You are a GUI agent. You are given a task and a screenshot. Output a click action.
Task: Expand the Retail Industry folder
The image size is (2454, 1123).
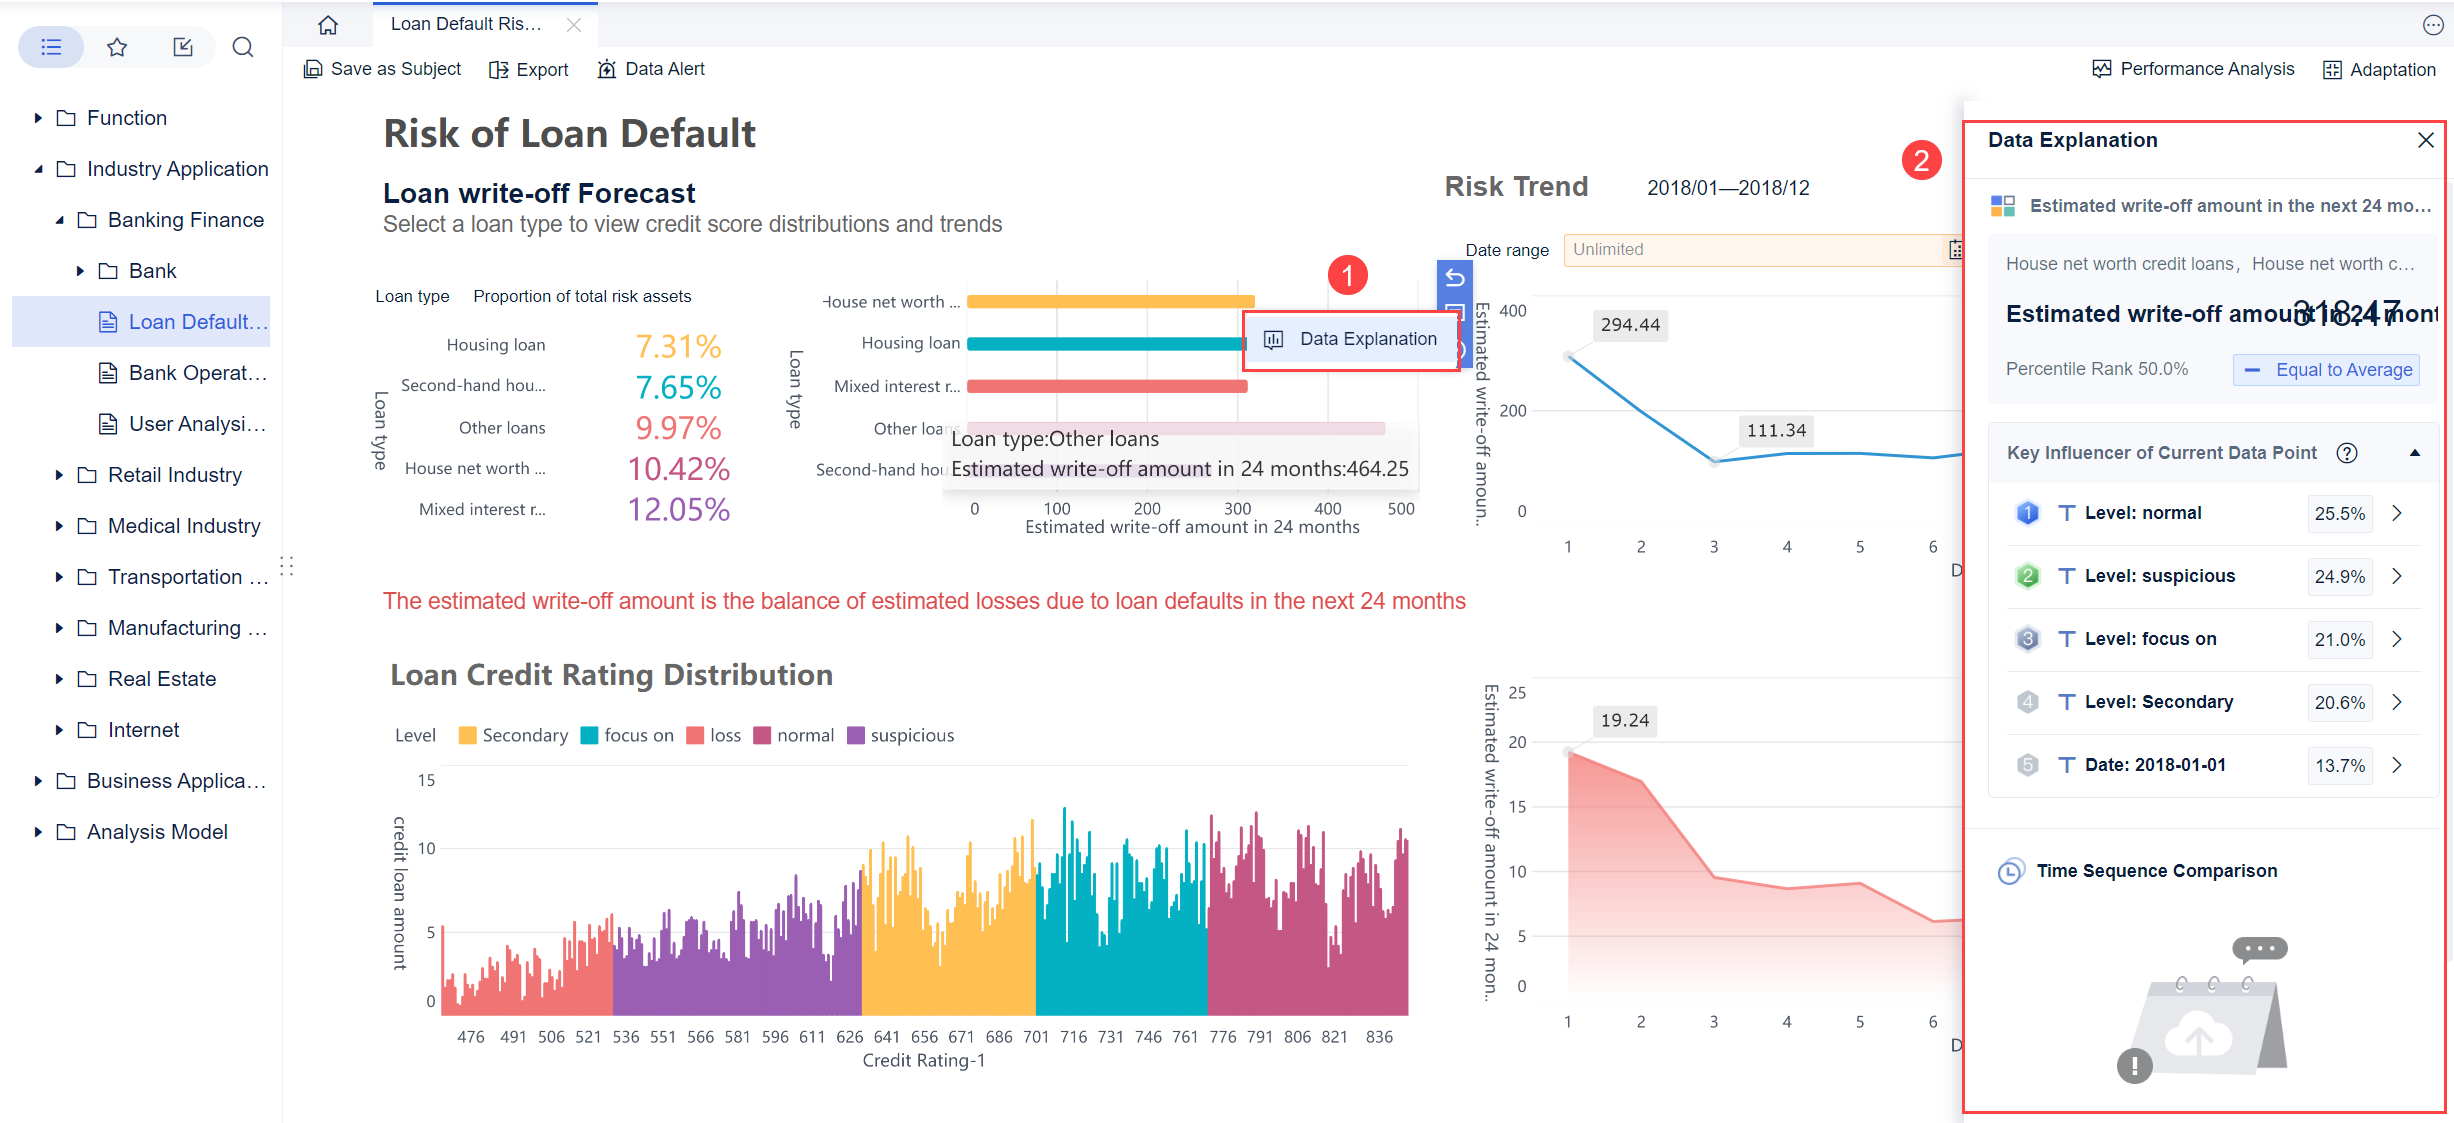tap(57, 474)
